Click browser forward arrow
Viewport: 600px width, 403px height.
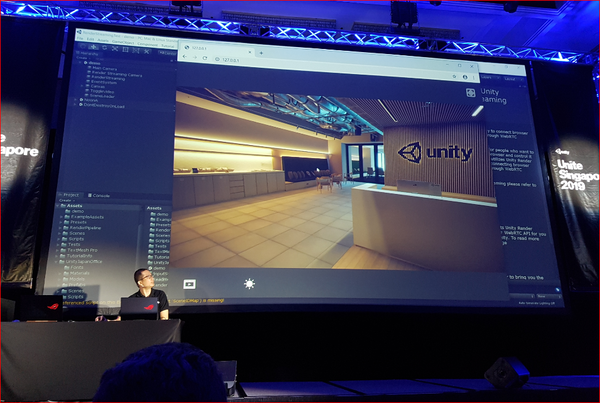195,57
